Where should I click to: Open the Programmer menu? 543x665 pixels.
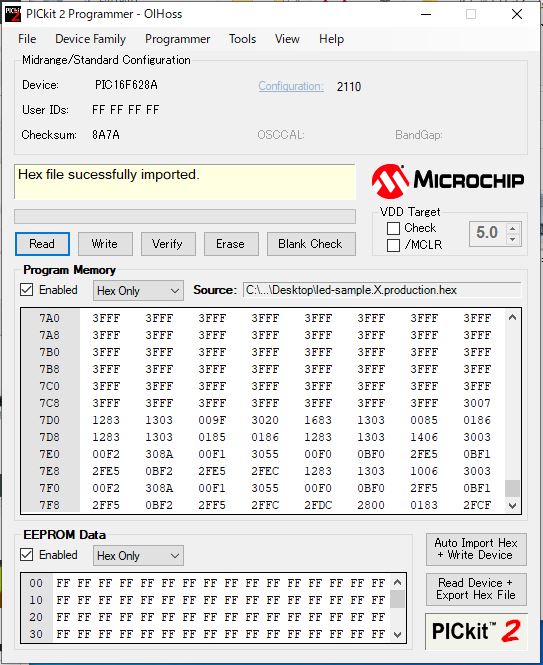(177, 39)
